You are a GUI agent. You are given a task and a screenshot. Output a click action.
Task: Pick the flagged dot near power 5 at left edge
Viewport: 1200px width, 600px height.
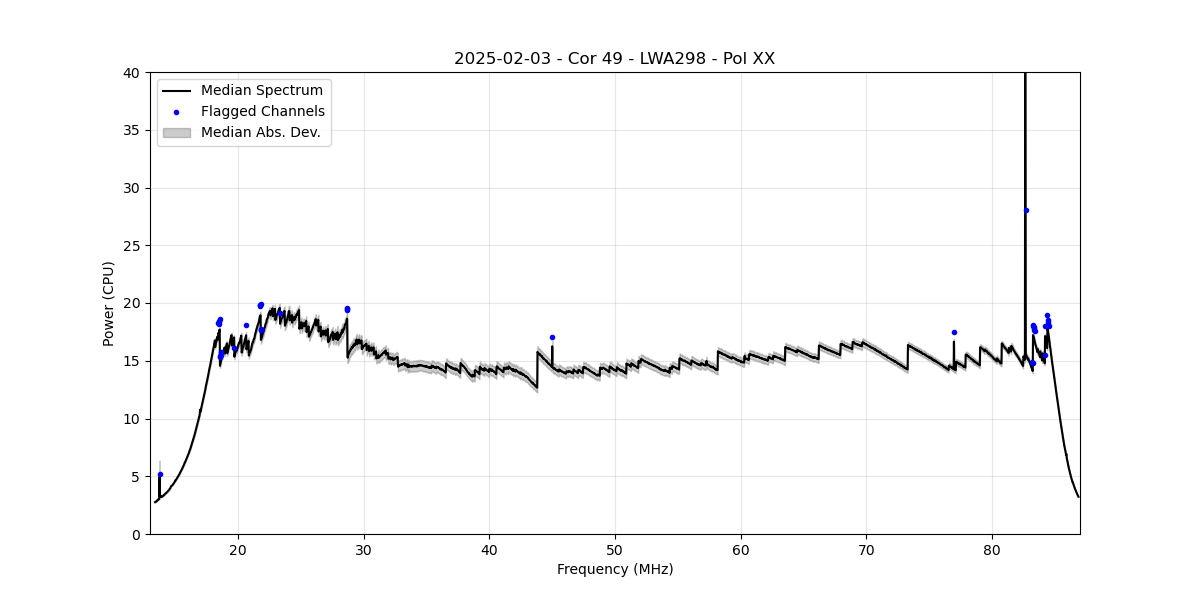tap(160, 474)
